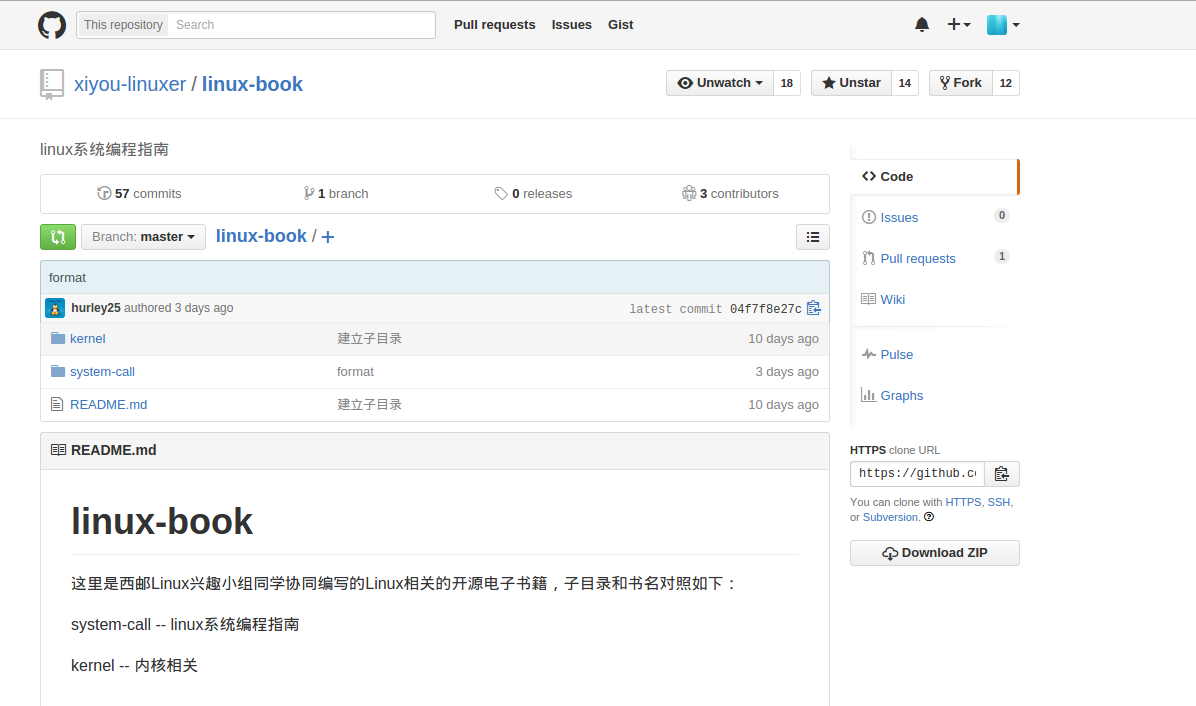The image size is (1196, 706).
Task: Toggle the file list view icon
Action: [812, 237]
